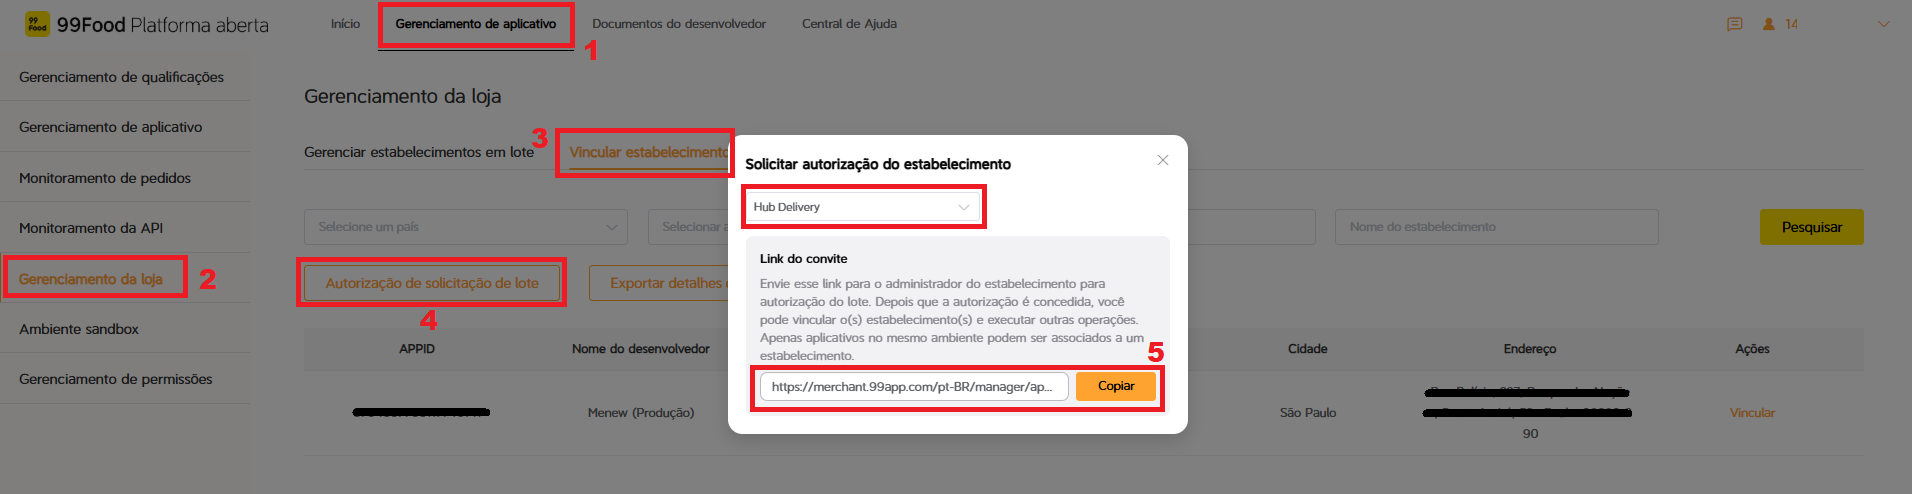Open Ambiente sandbox in sidebar

coord(79,329)
